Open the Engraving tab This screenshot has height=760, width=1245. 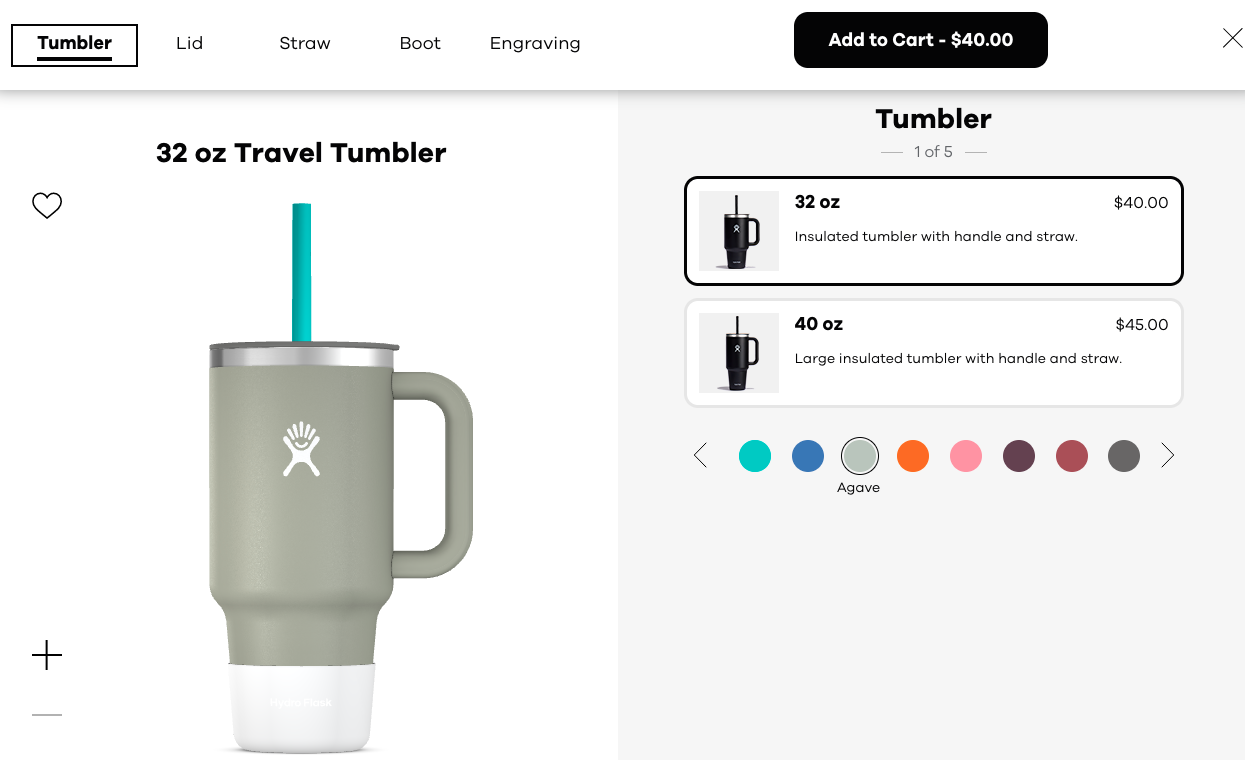click(x=535, y=43)
